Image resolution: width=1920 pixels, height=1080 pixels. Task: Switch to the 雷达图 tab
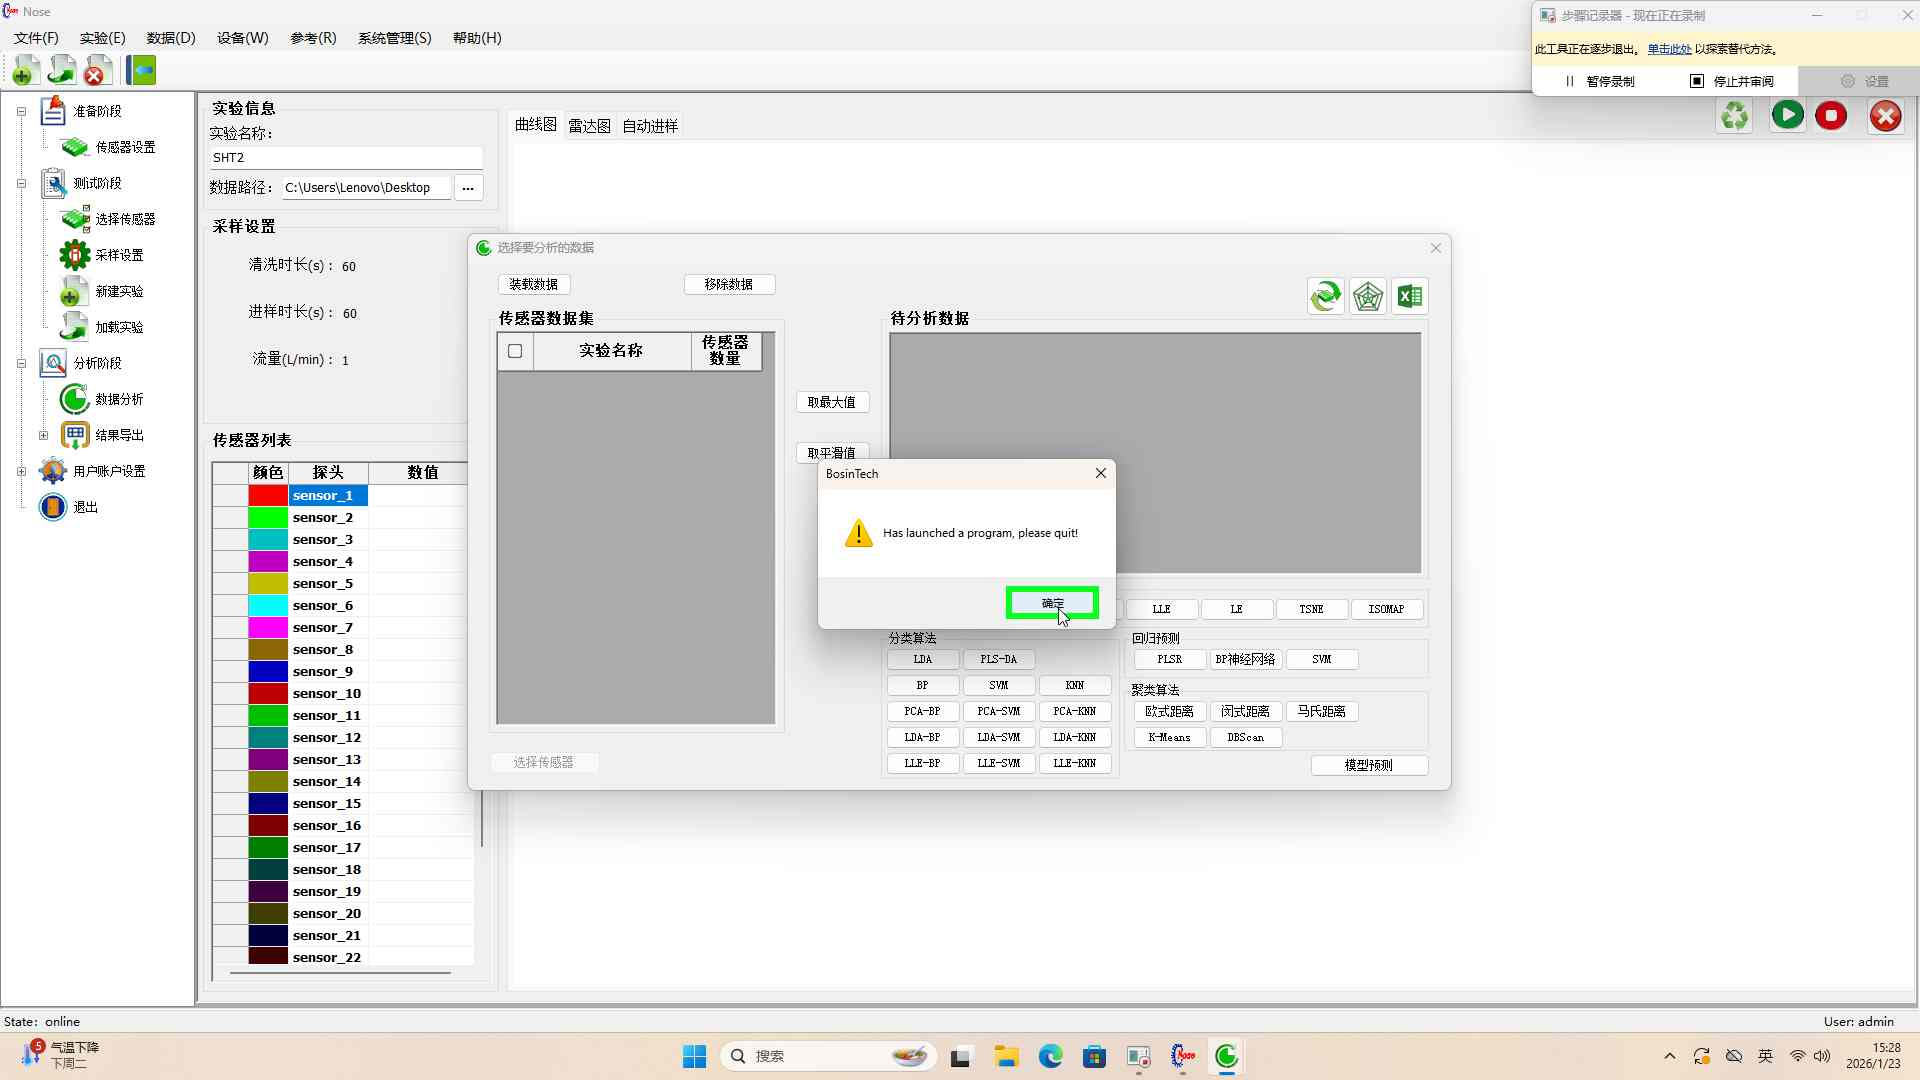pyautogui.click(x=589, y=126)
